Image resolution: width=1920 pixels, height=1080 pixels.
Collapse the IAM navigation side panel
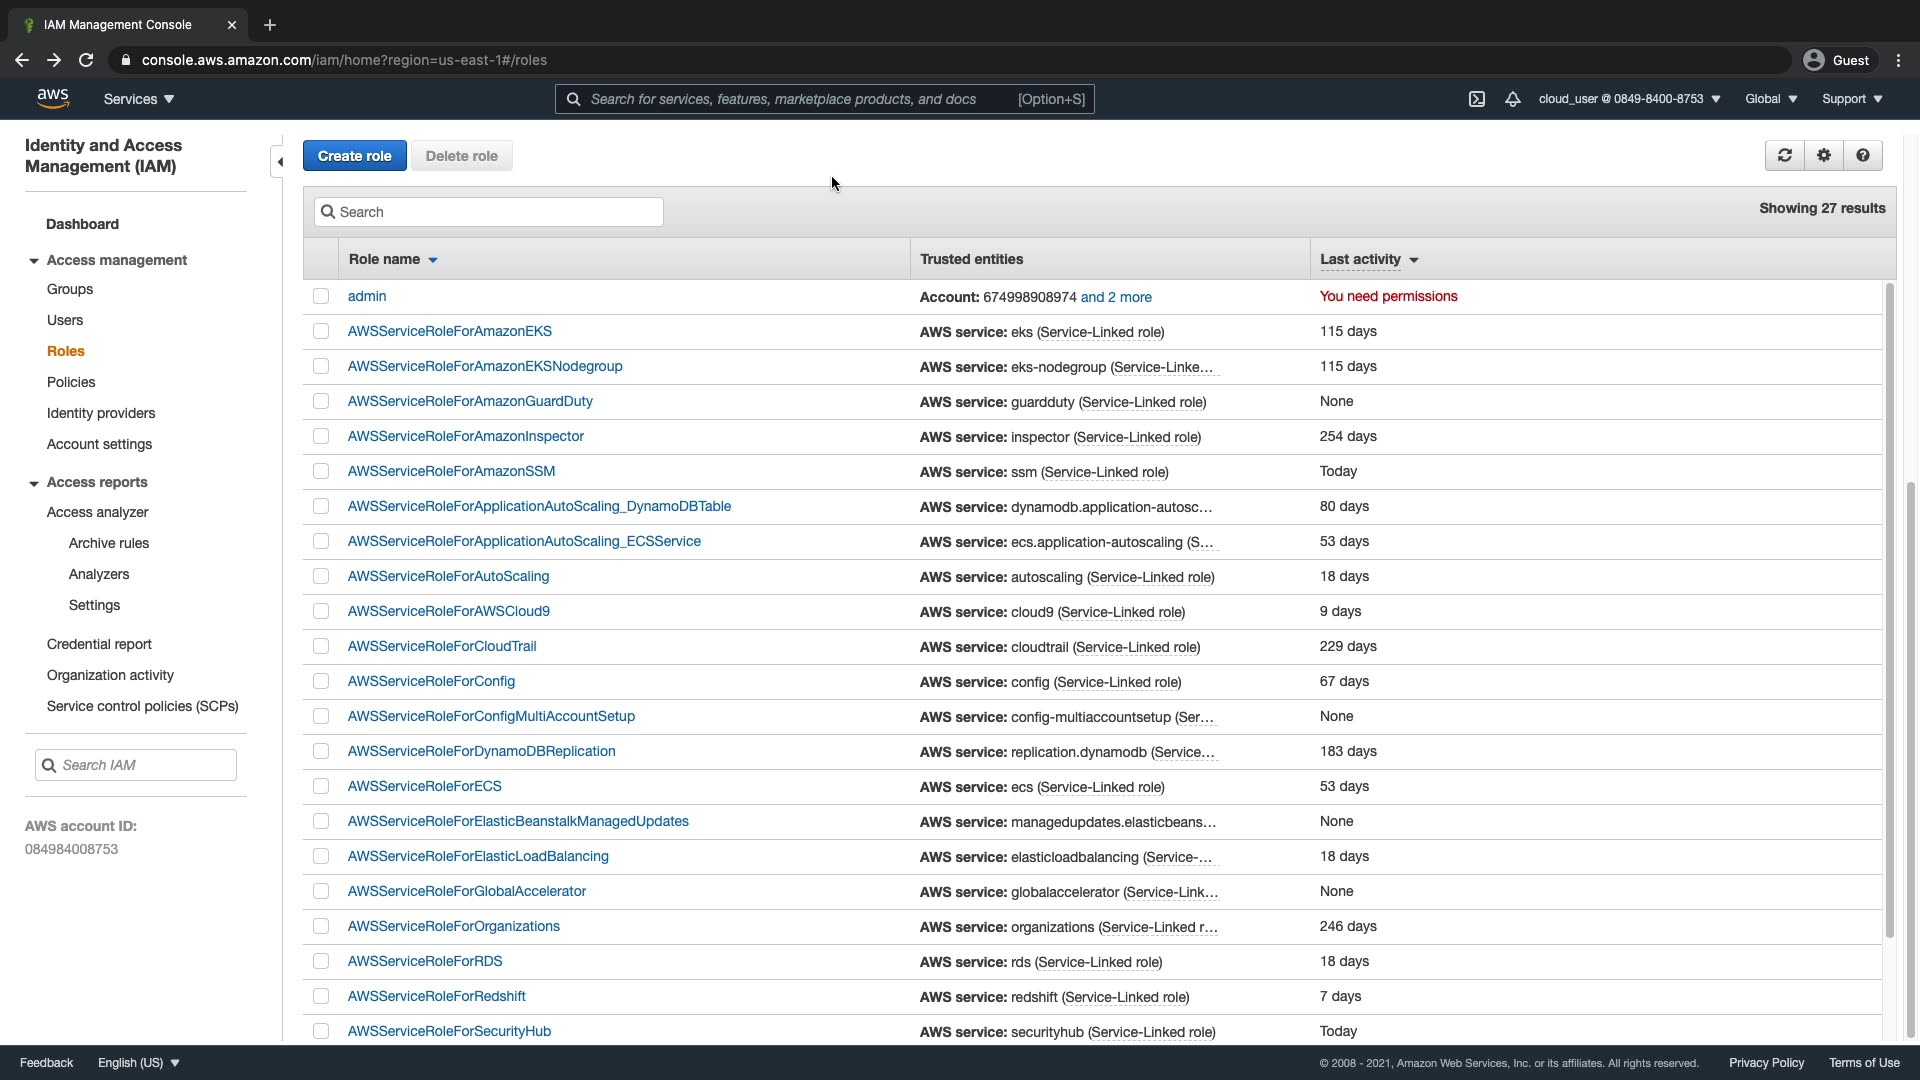280,162
